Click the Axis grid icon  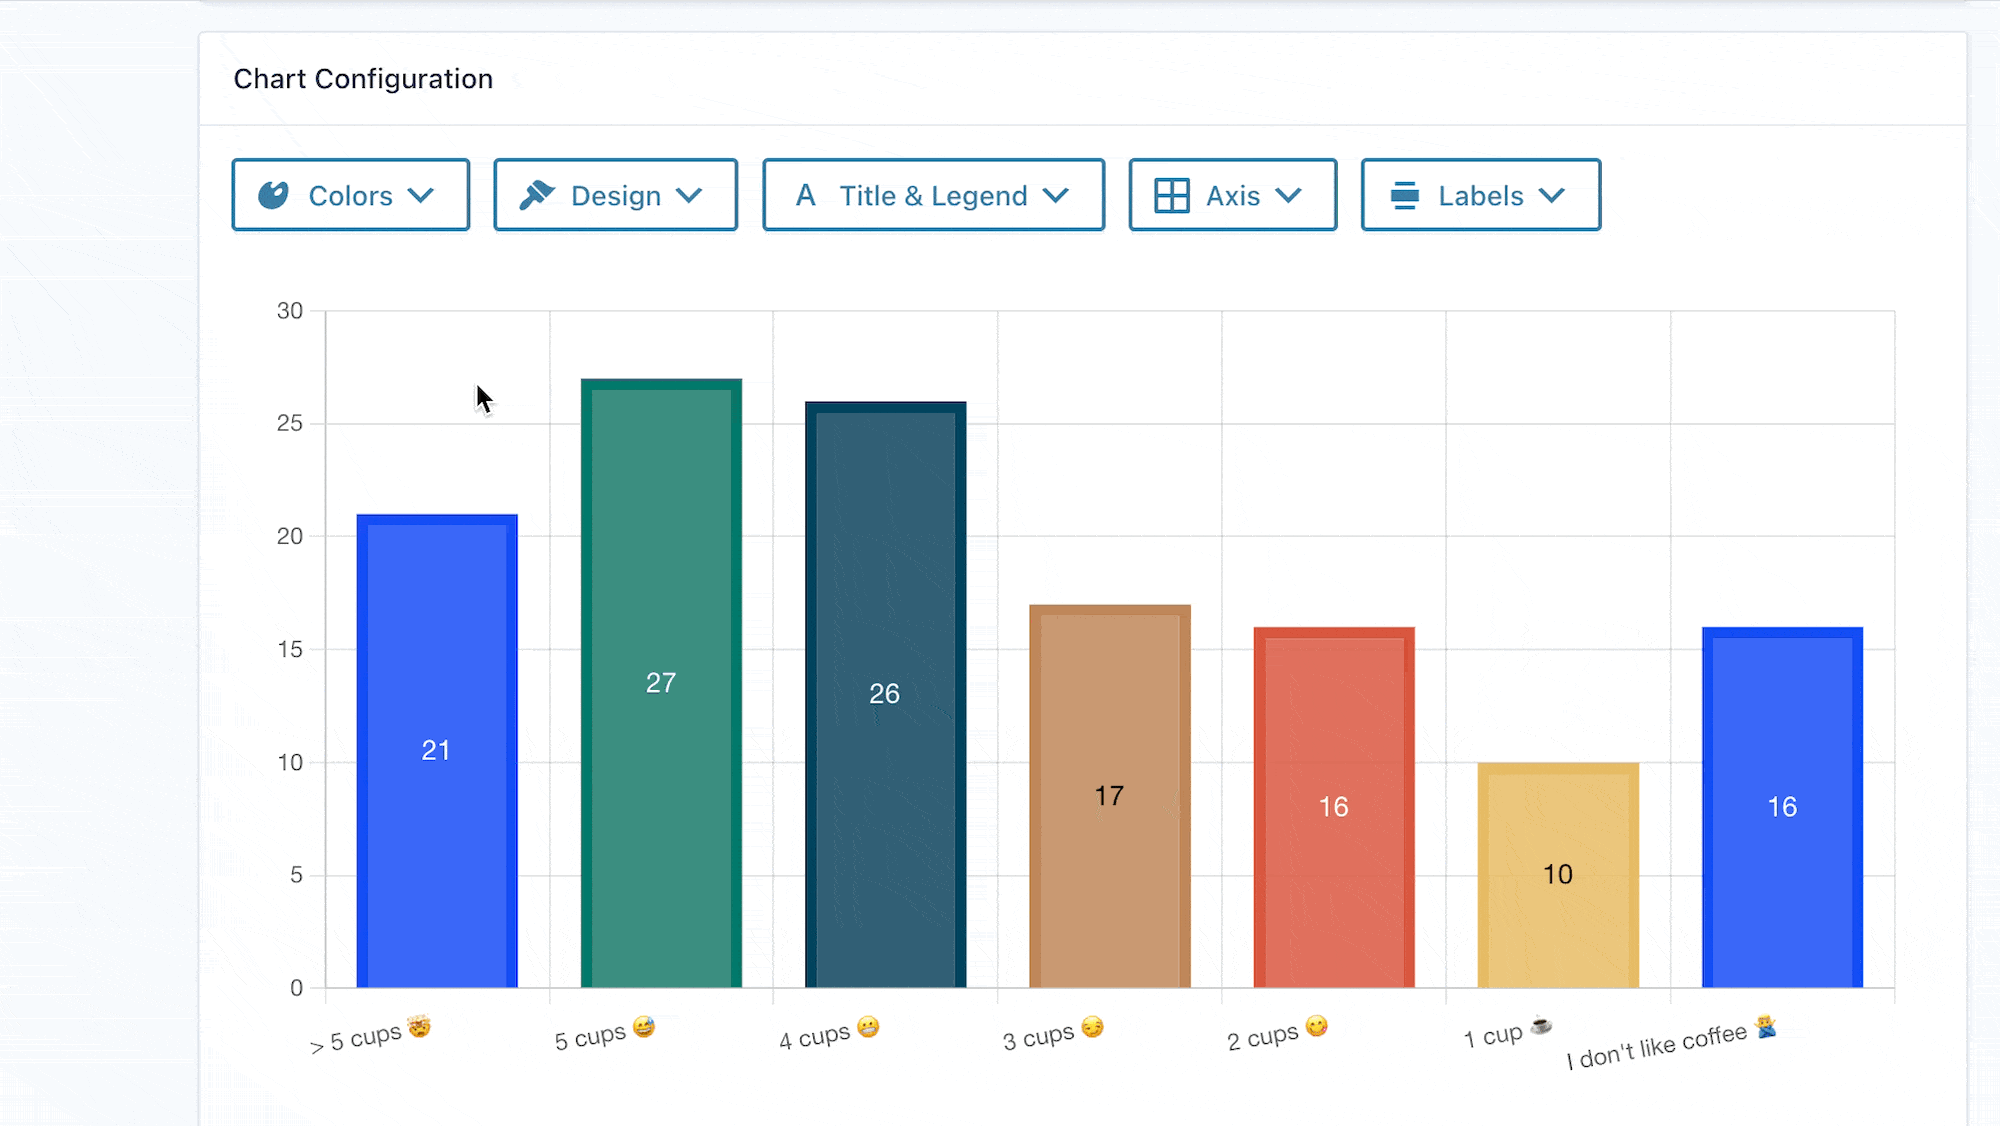click(x=1172, y=195)
